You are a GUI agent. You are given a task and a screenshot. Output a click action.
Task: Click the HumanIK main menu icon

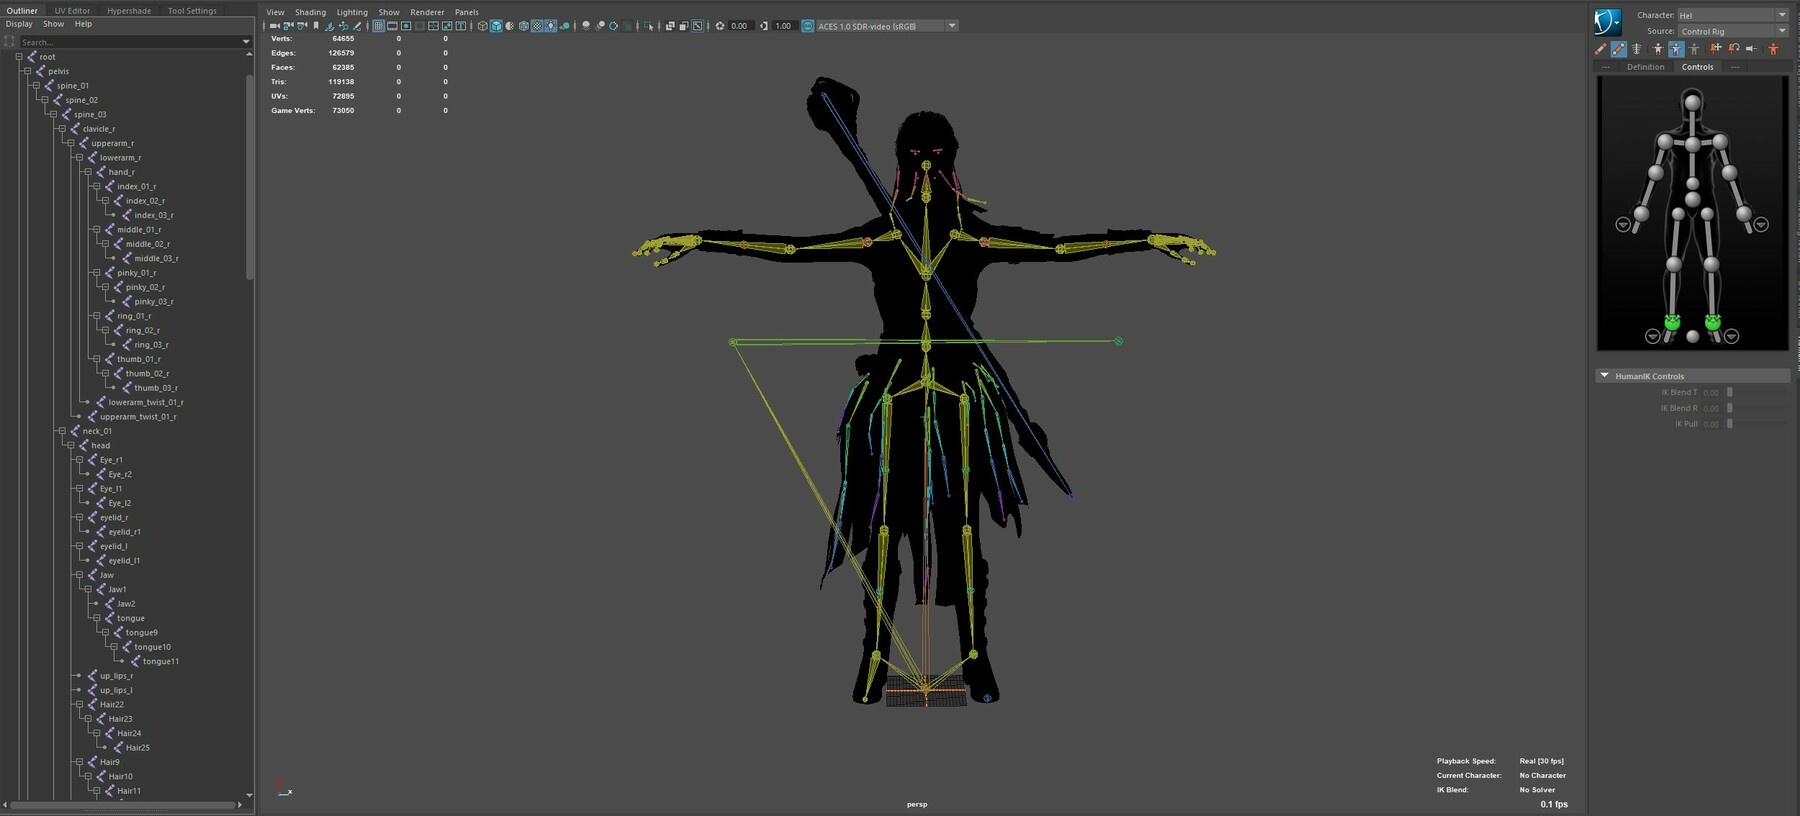pos(1607,21)
